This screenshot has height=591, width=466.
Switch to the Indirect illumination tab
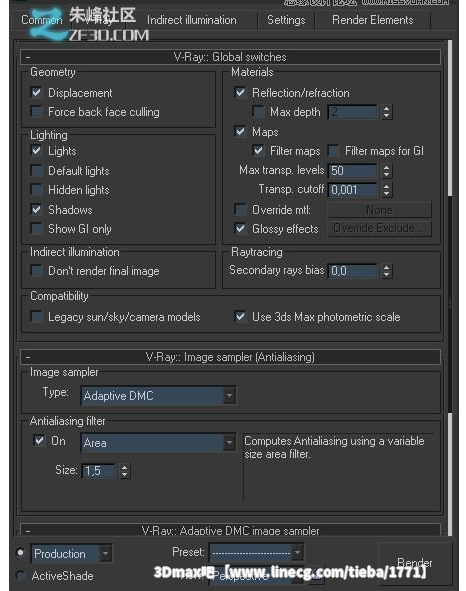[x=192, y=20]
